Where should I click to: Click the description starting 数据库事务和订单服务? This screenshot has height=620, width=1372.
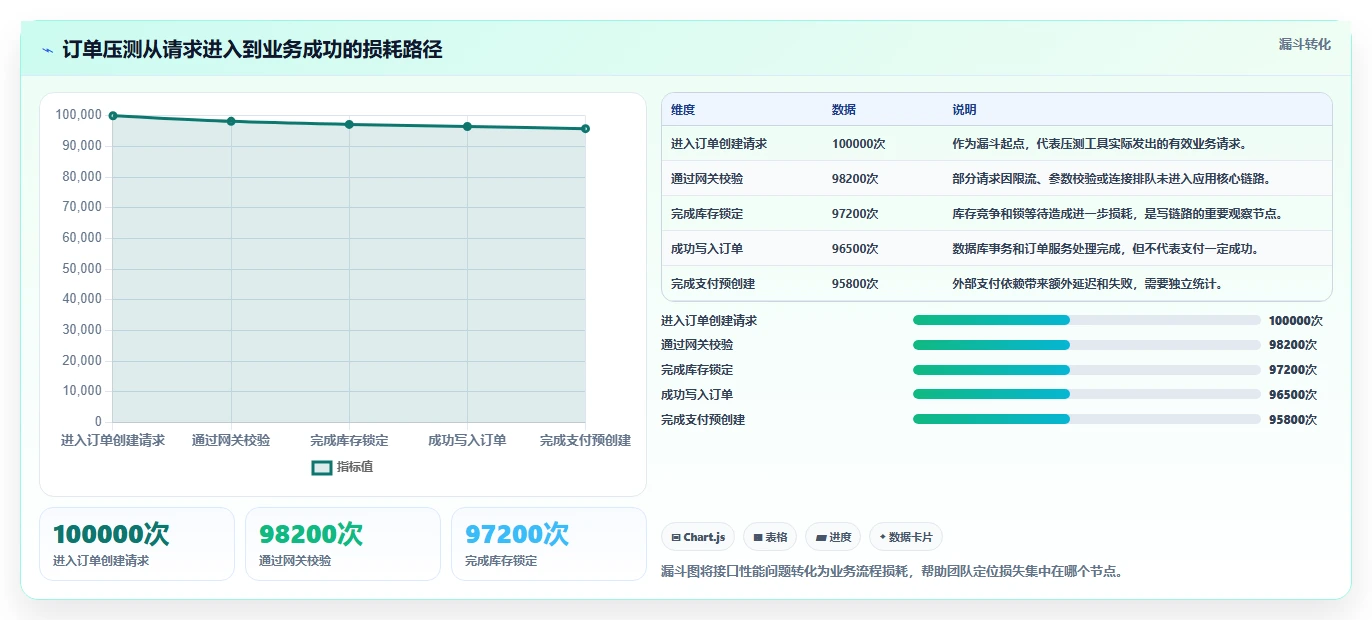click(1105, 249)
